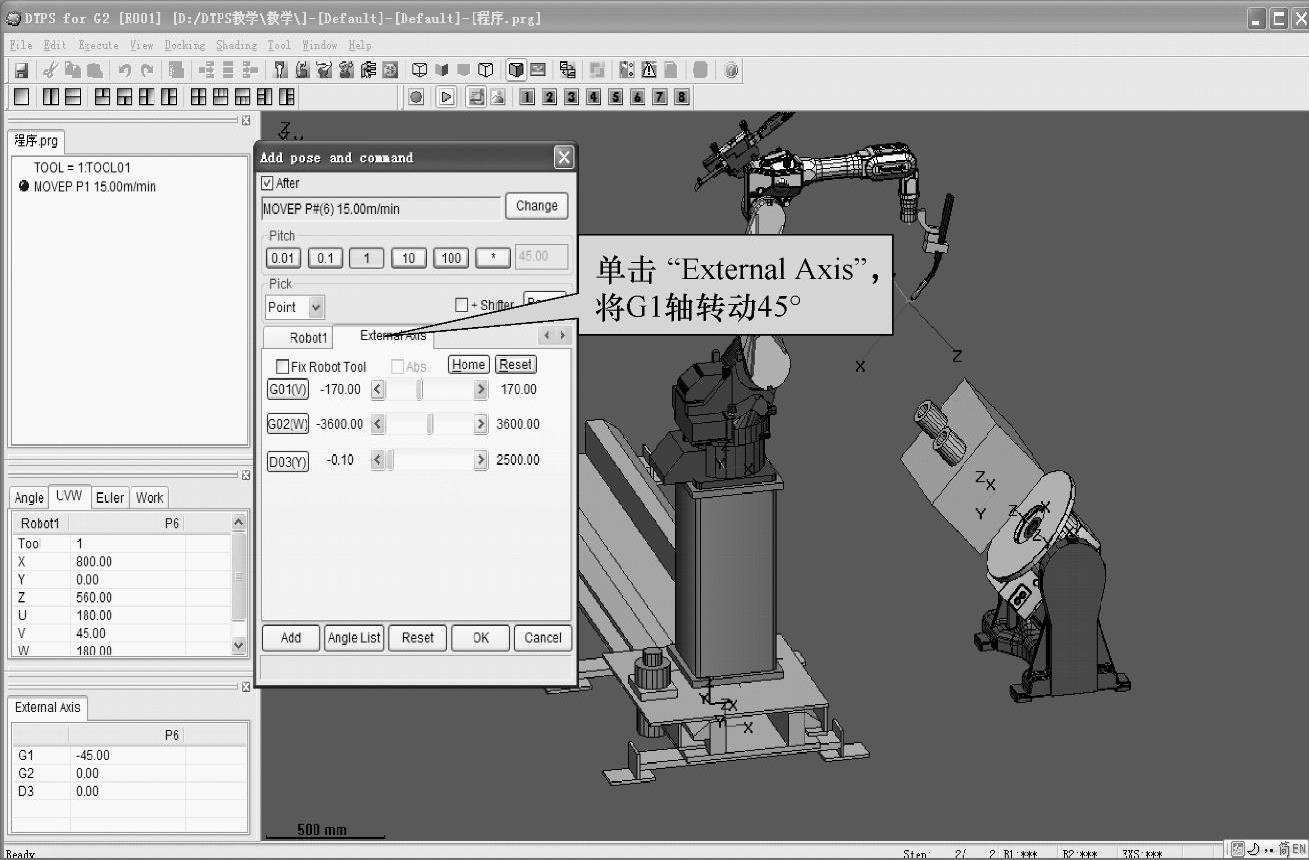
Task: Tick the + Shifter checkbox
Action: point(461,305)
